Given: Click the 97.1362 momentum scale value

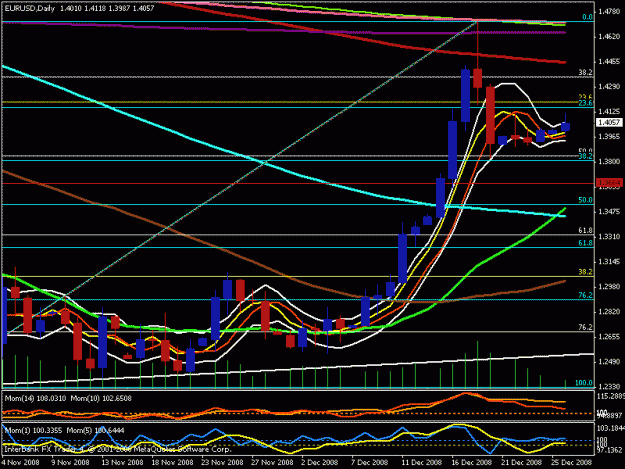Looking at the screenshot, I should coord(610,449).
